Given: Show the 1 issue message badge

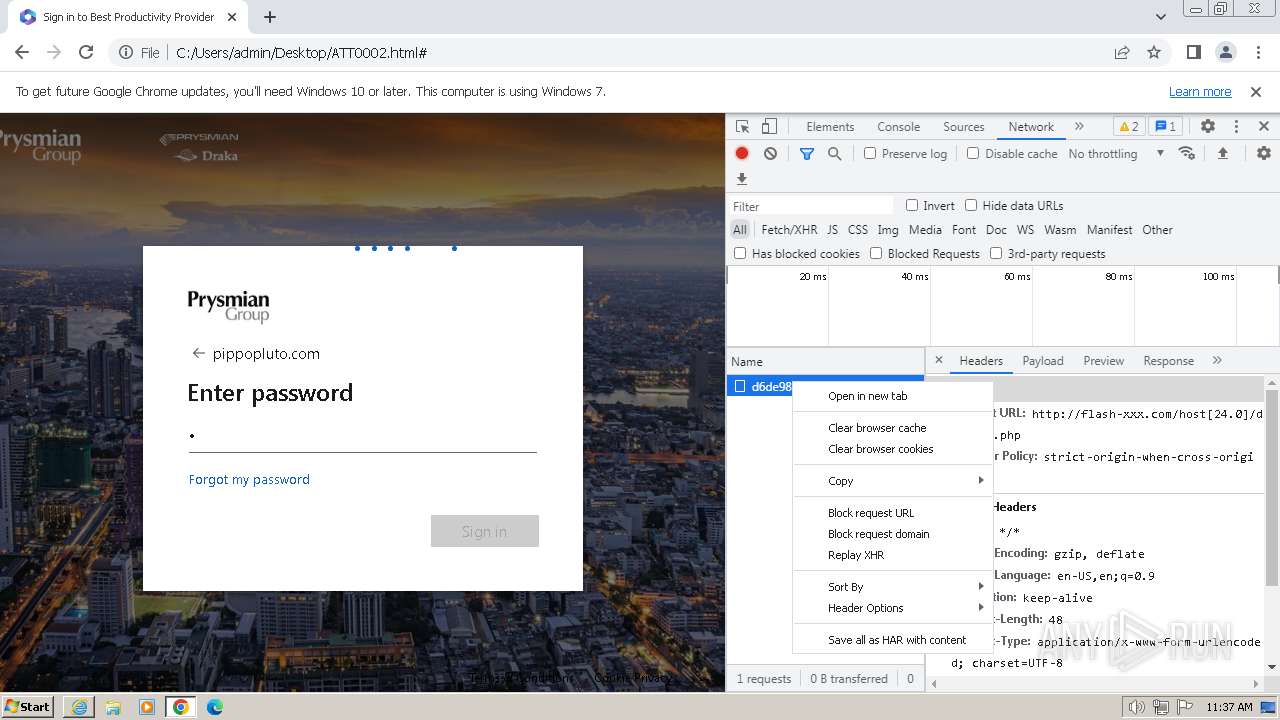Looking at the screenshot, I should tap(1165, 127).
